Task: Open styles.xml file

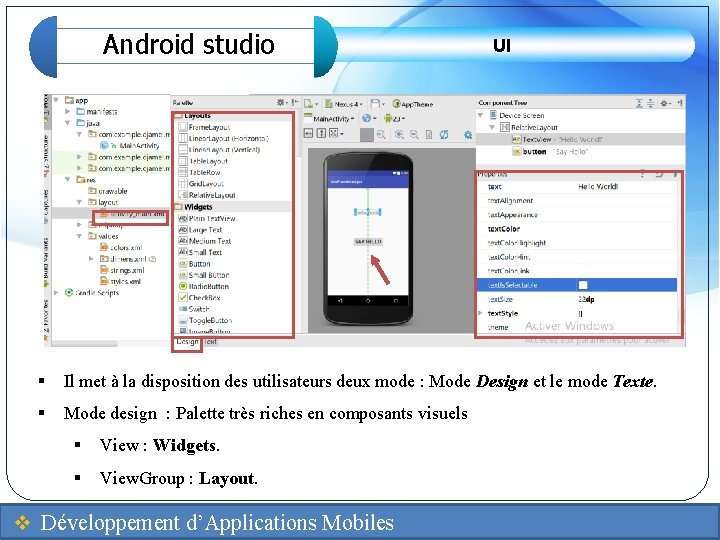Action: point(120,281)
